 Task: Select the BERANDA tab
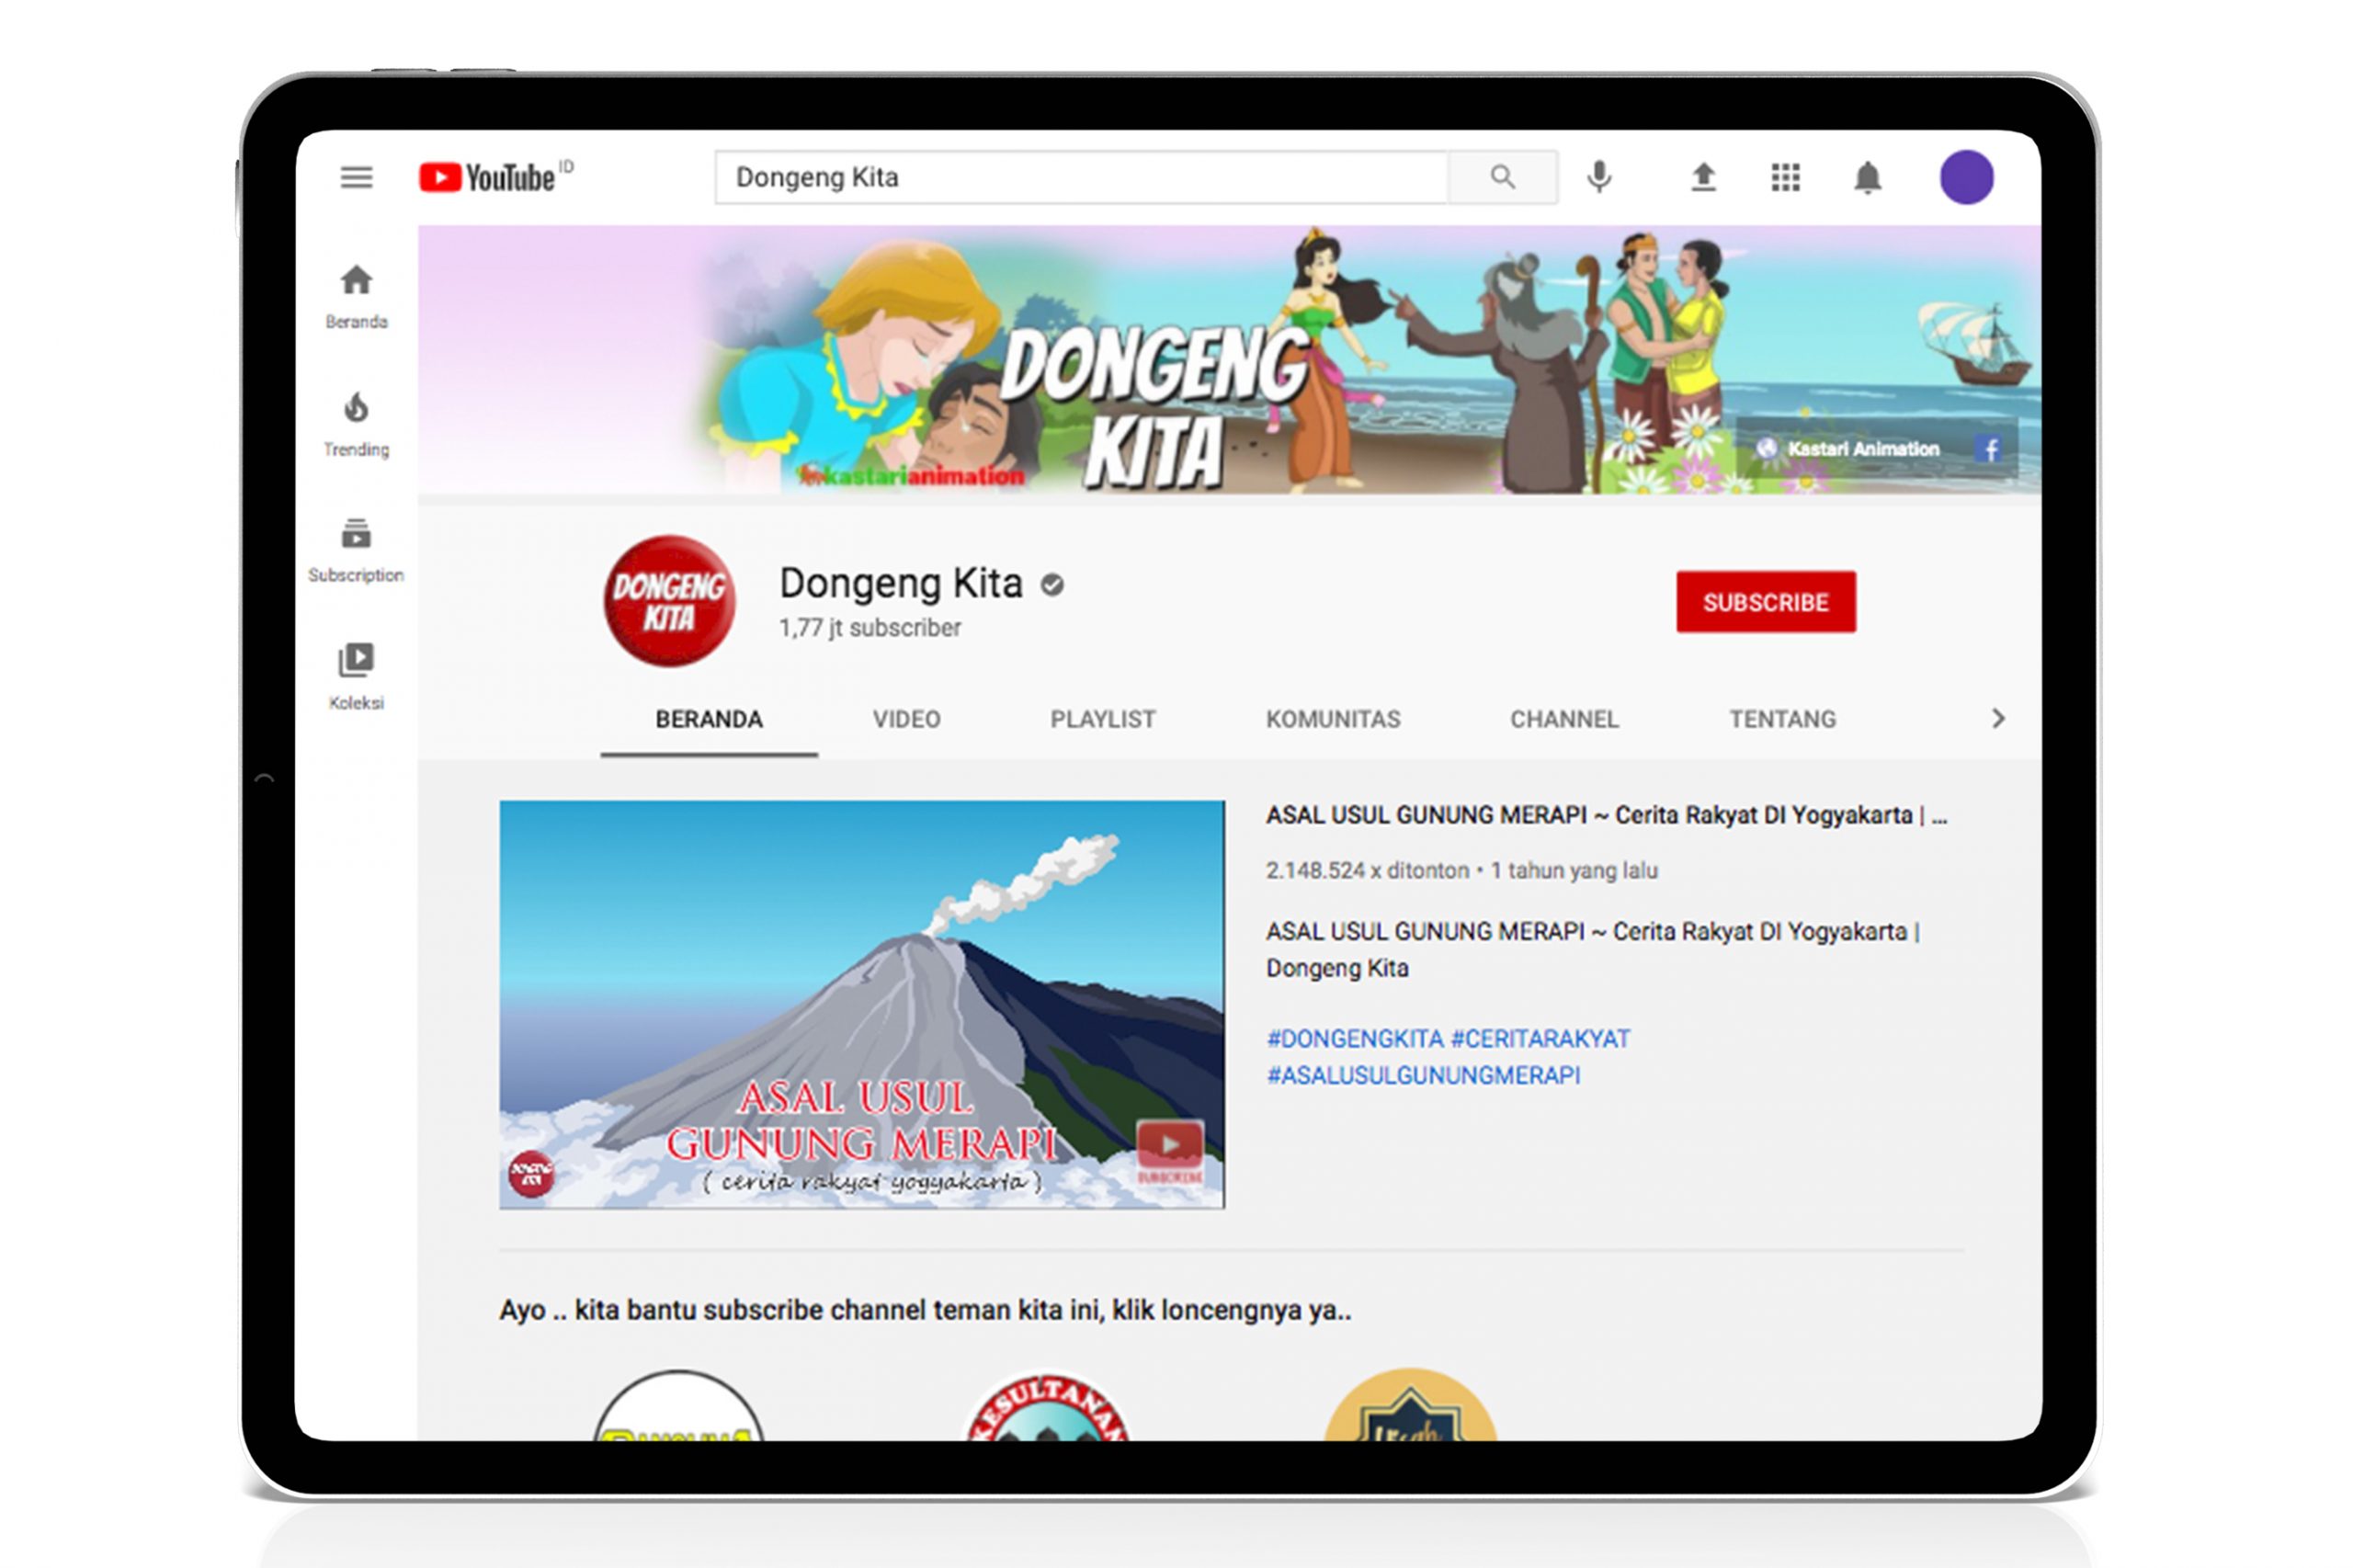coord(709,719)
